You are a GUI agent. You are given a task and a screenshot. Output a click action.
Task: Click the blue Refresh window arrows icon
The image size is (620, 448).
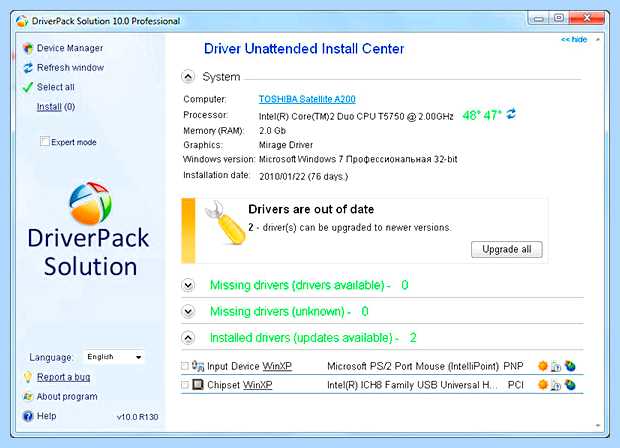coord(28,68)
